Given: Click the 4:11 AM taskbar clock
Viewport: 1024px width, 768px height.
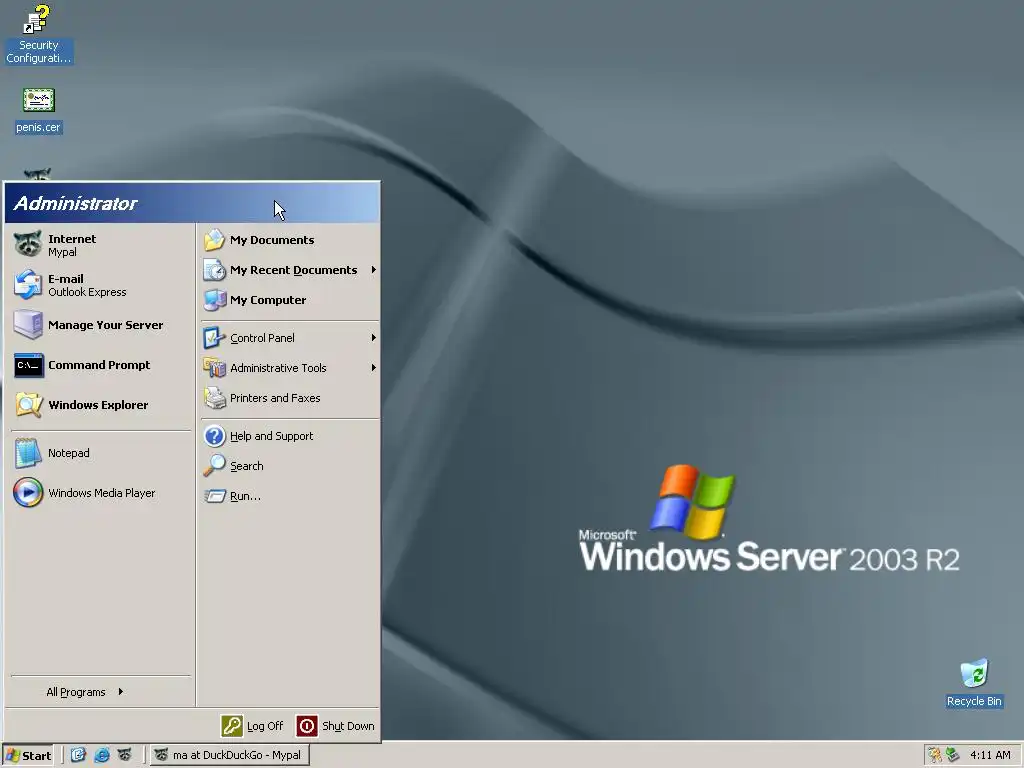Looking at the screenshot, I should (990, 756).
